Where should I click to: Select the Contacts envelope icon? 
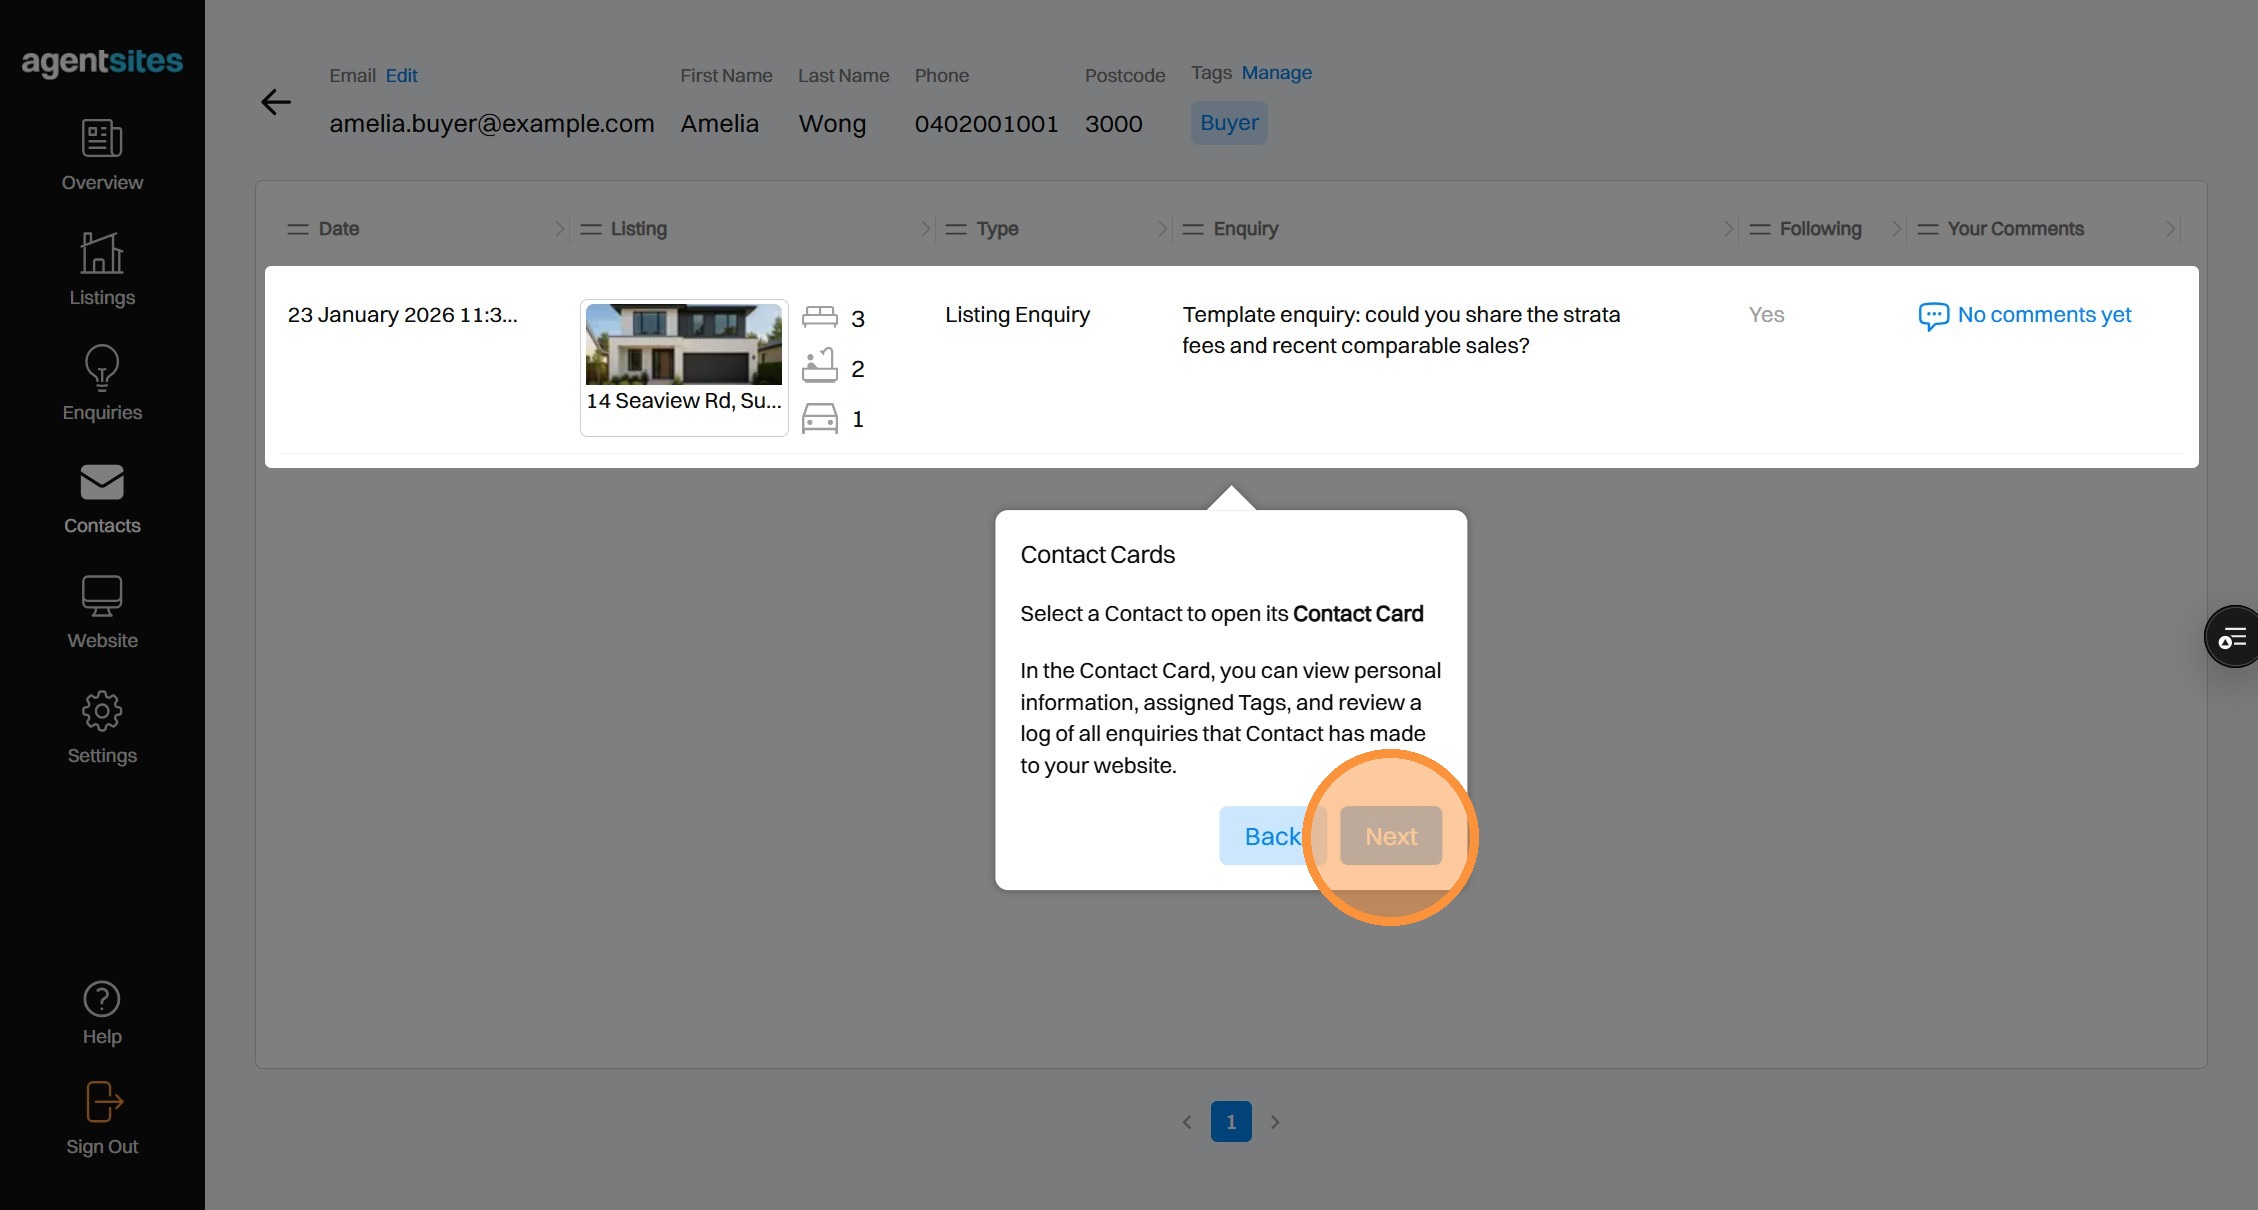click(x=102, y=483)
